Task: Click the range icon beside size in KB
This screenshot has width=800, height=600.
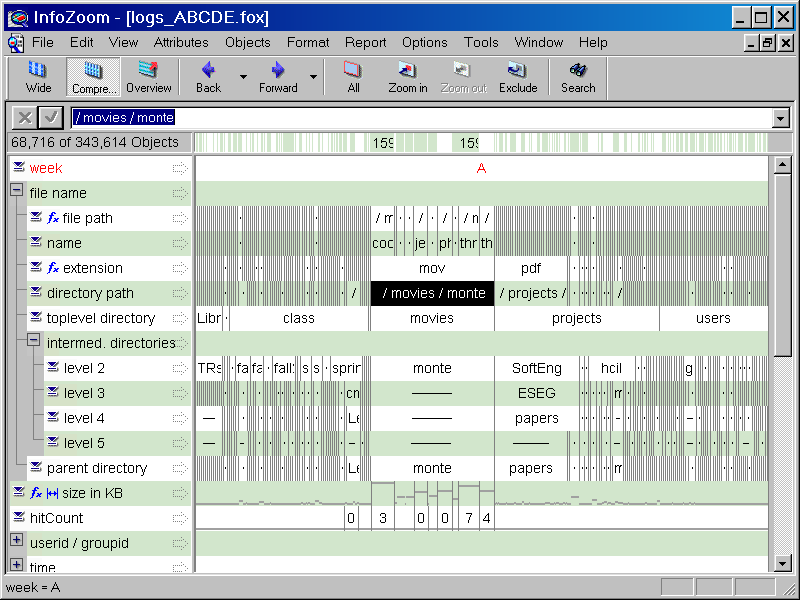Action: 52,493
